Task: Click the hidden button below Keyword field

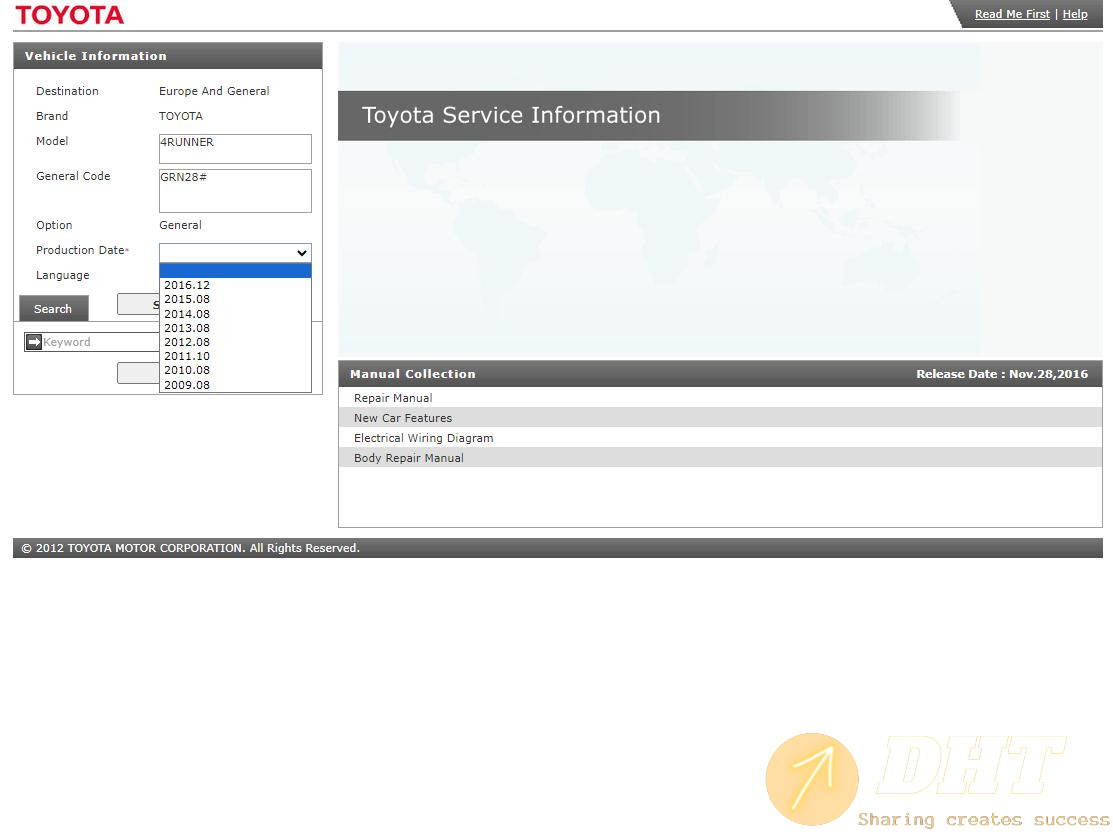Action: [138, 373]
